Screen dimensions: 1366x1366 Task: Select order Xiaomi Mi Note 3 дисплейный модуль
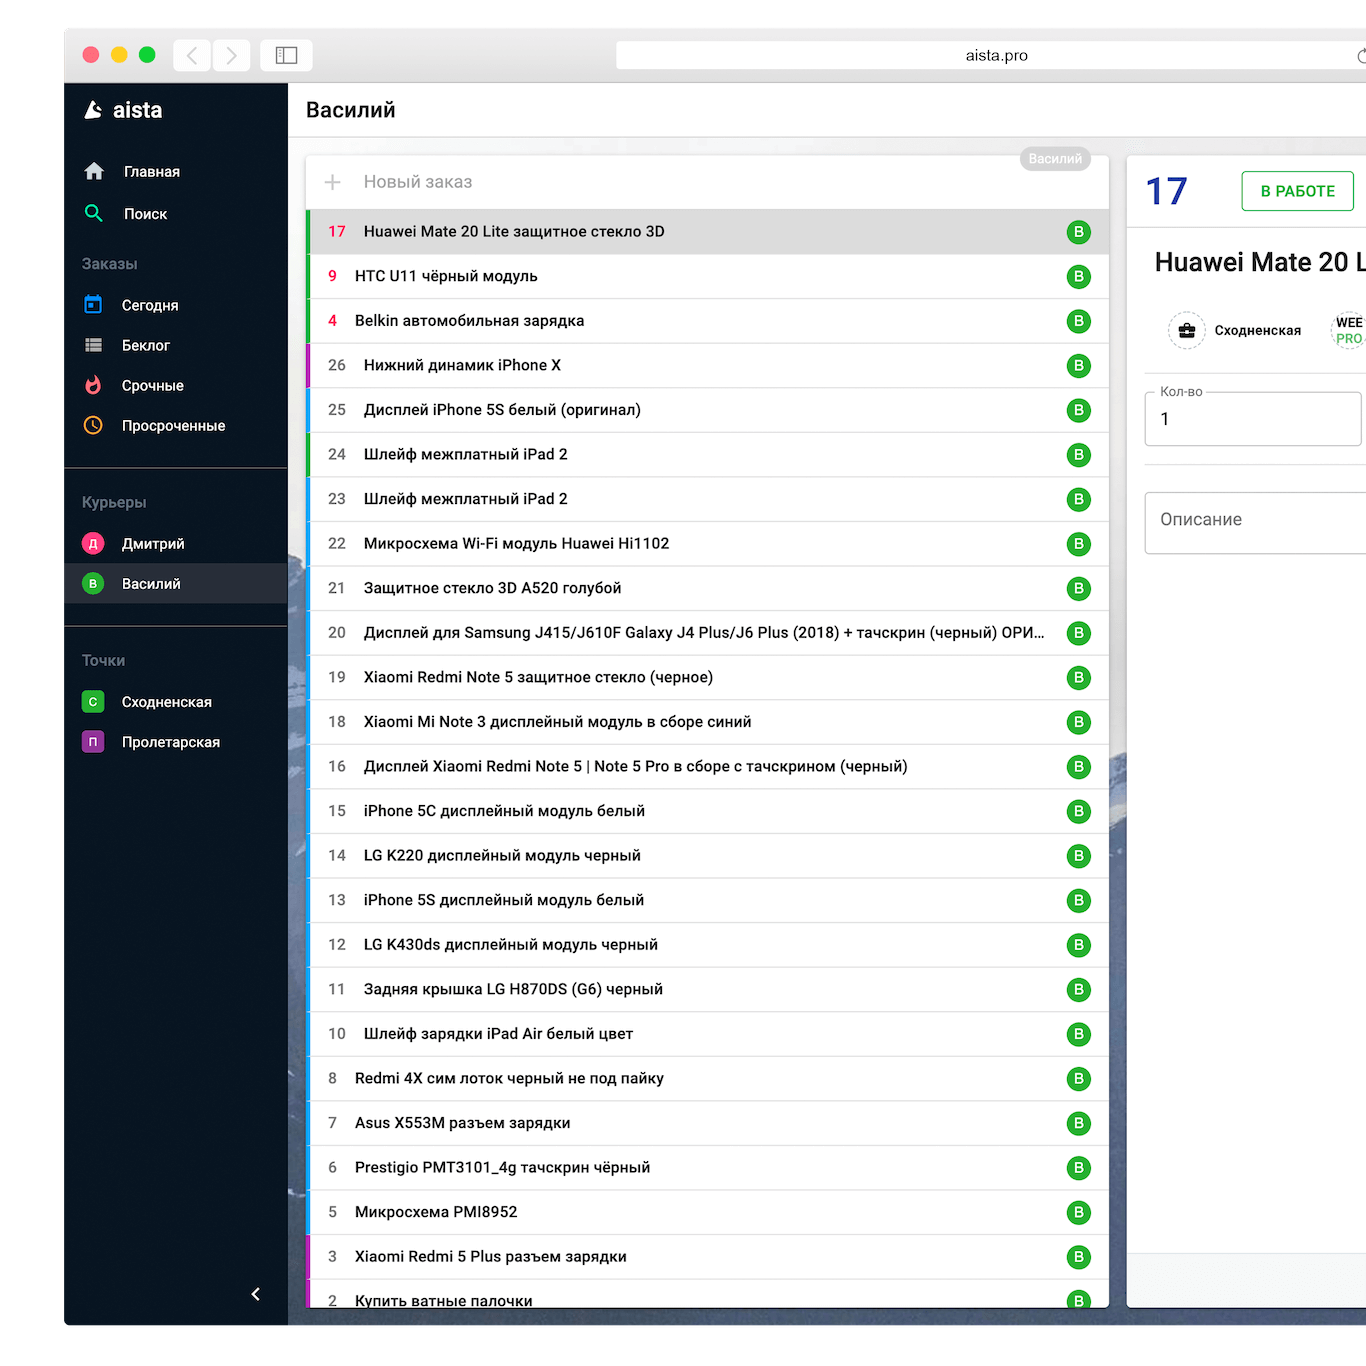[x=707, y=722]
